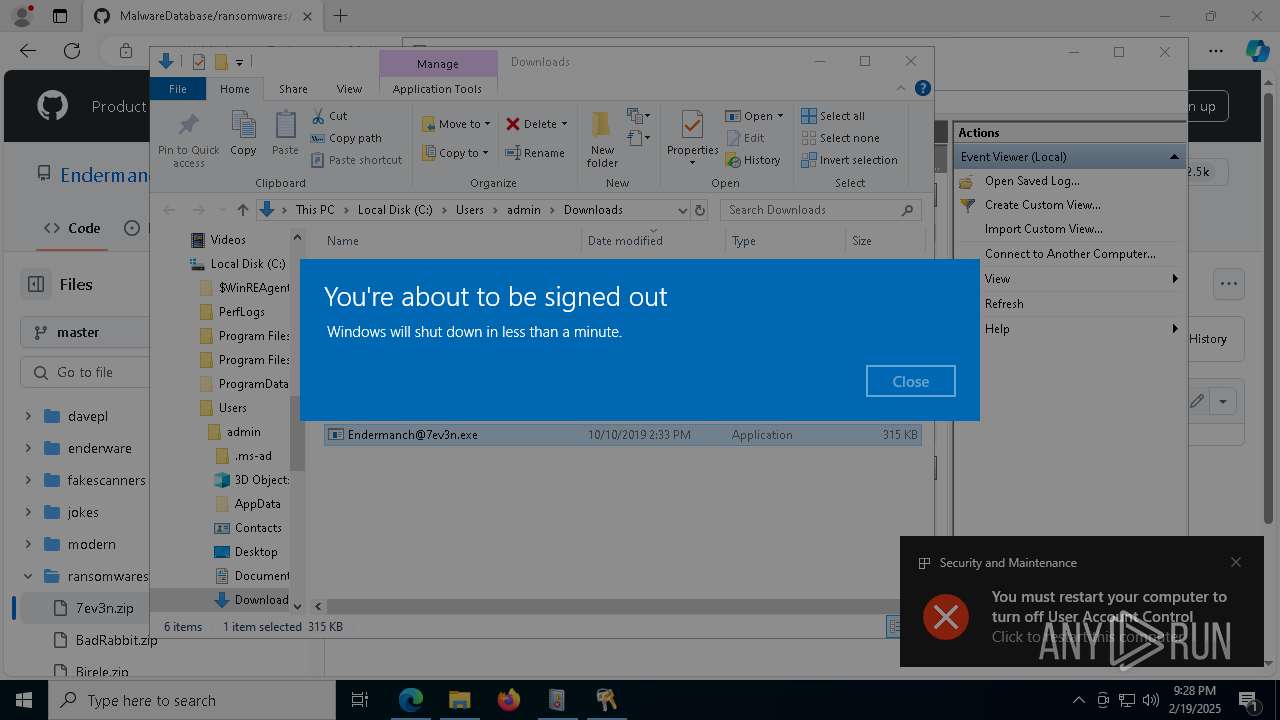Open History in ribbon
This screenshot has width=1280, height=720.
pos(753,160)
